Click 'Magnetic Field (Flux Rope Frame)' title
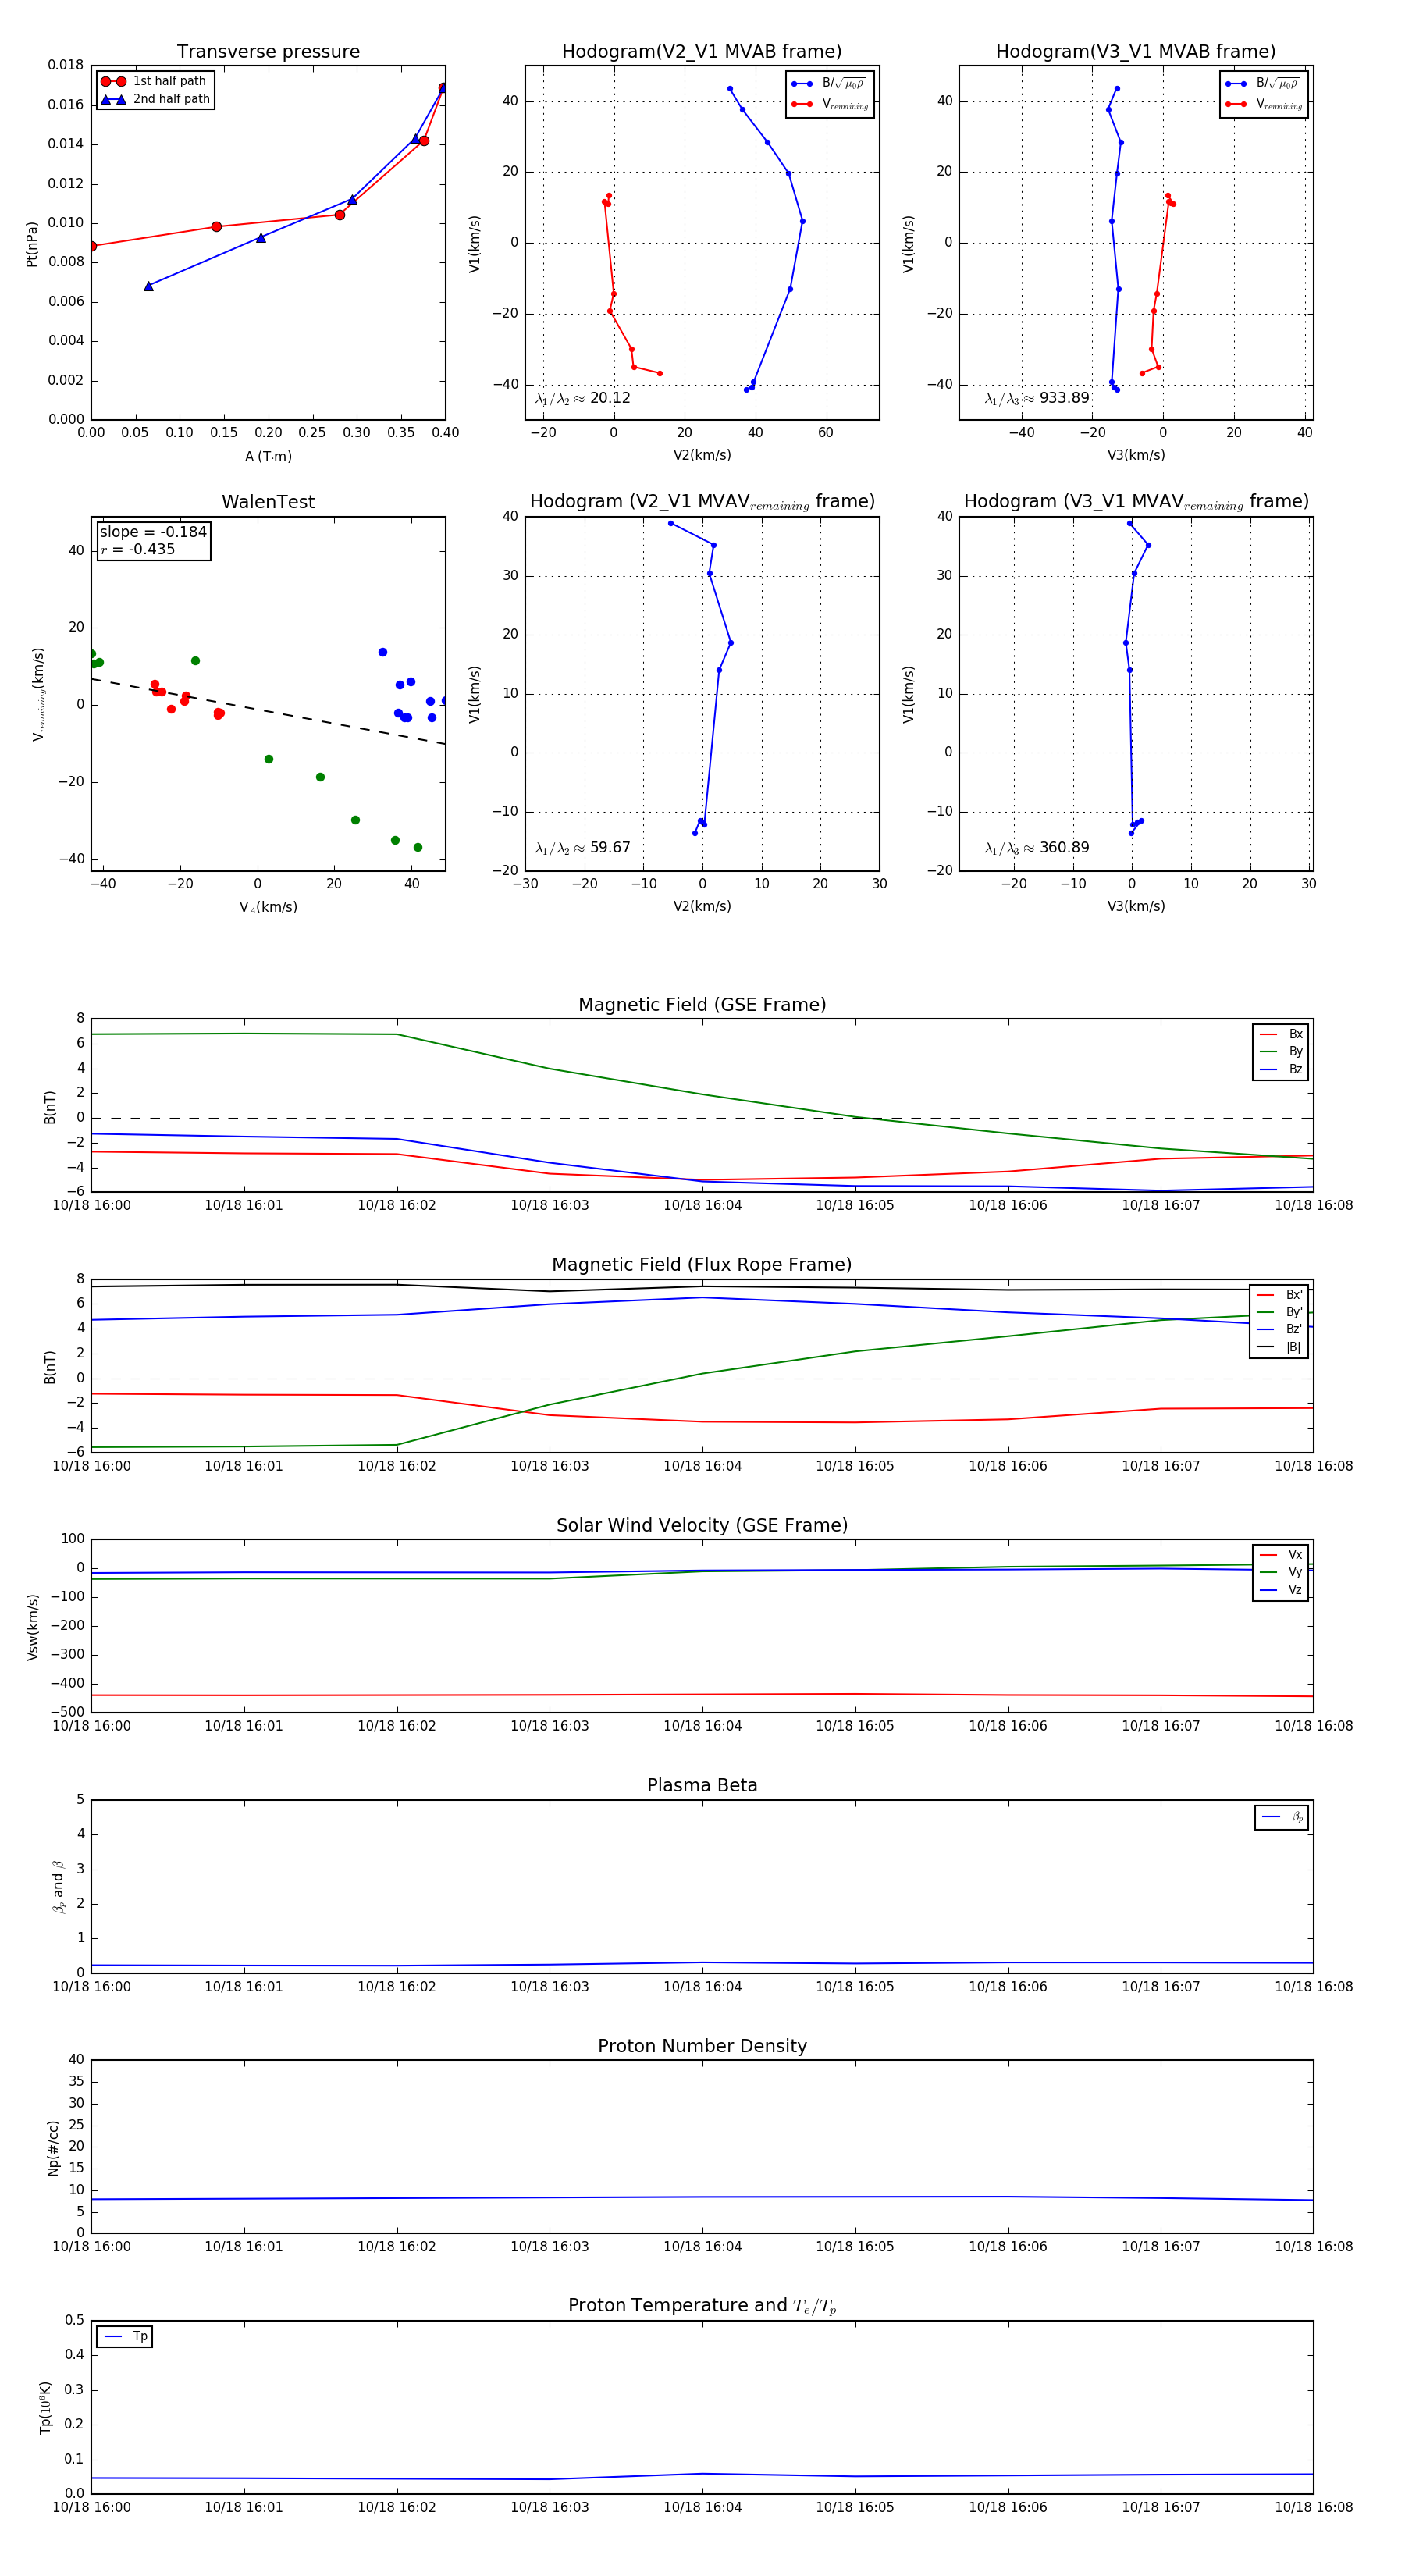Screen dimensions: 1405x2576 702,1265
